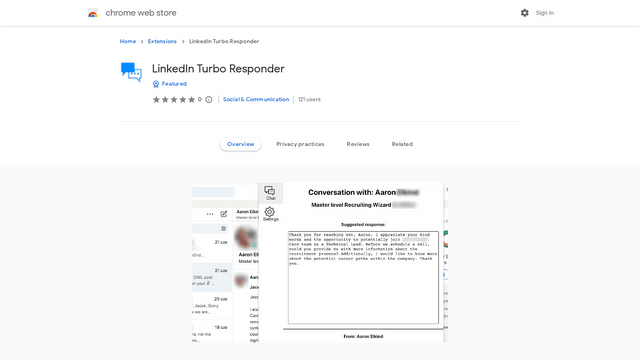Click 'LinkedIn Turbo Responder' breadcrumb text
Image resolution: width=640 pixels, height=360 pixels.
point(224,41)
